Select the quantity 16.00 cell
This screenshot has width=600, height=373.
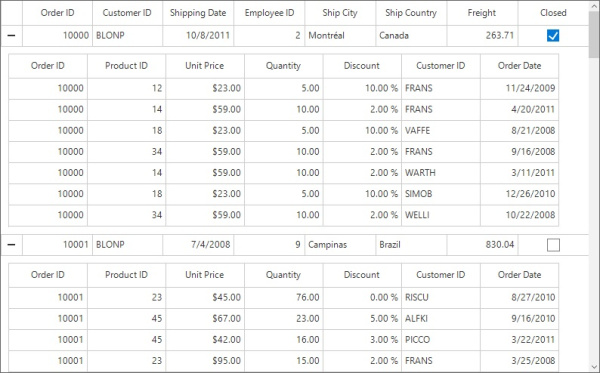coord(283,340)
